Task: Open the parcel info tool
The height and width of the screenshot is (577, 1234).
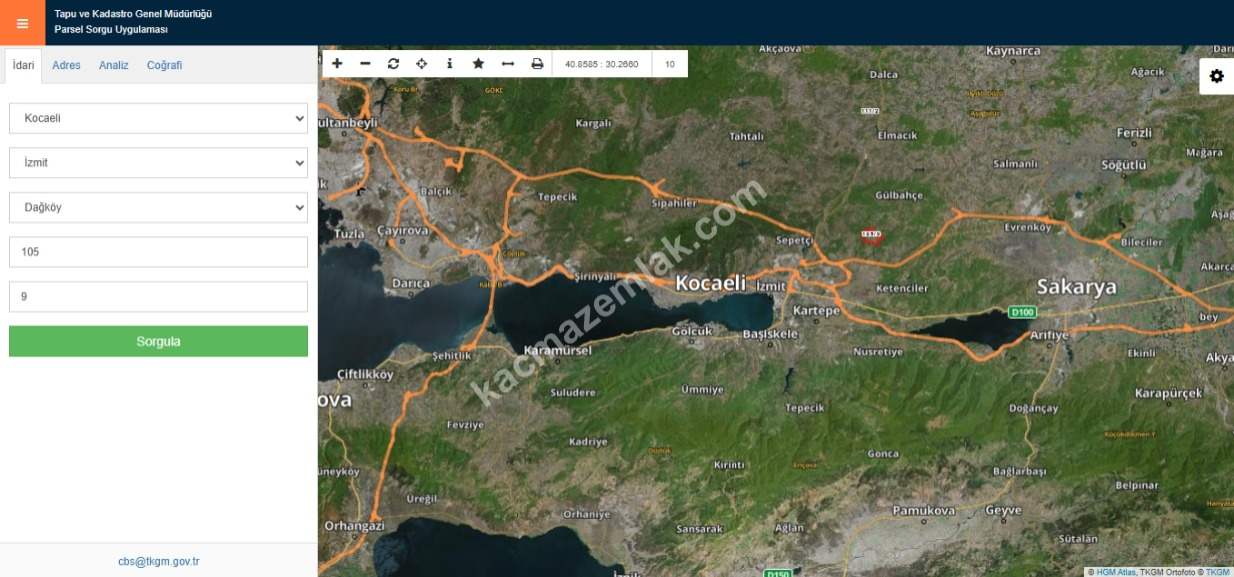Action: (449, 64)
